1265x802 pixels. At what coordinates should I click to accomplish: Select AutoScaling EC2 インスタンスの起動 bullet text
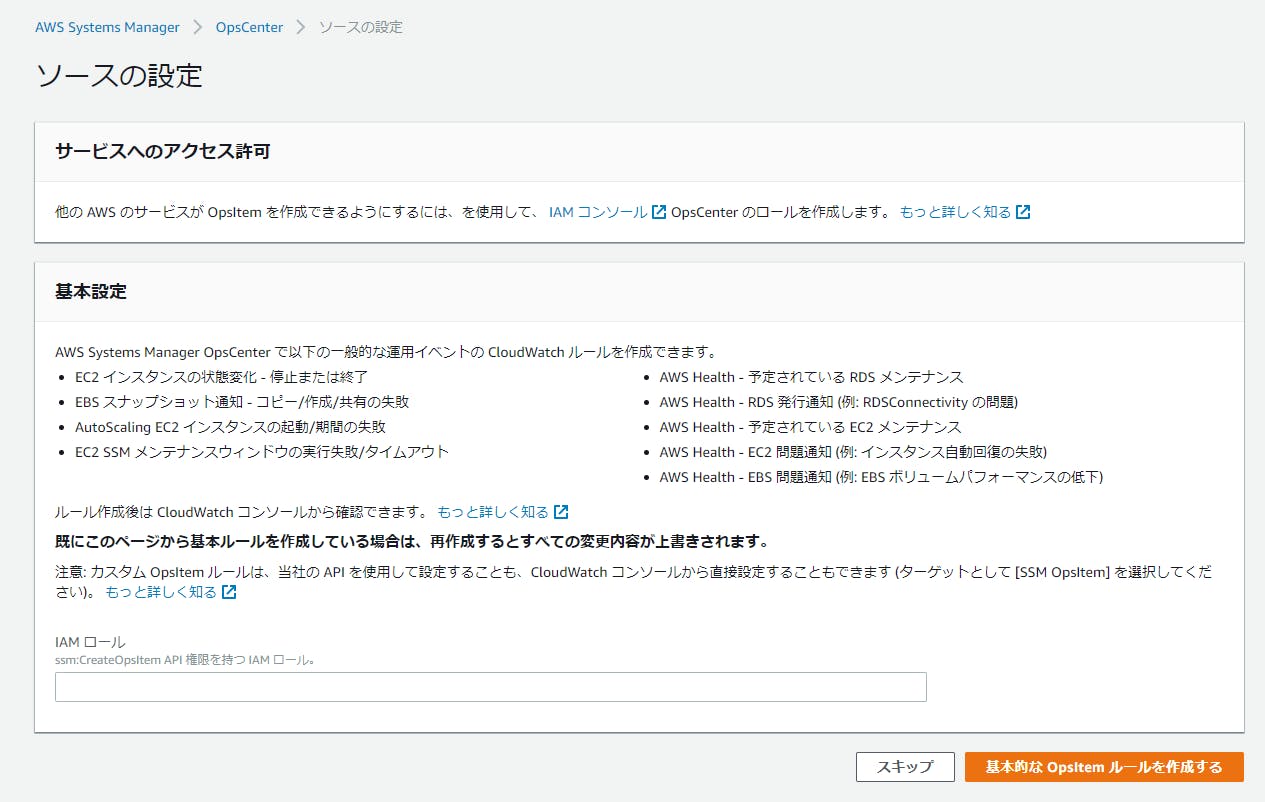click(x=230, y=427)
